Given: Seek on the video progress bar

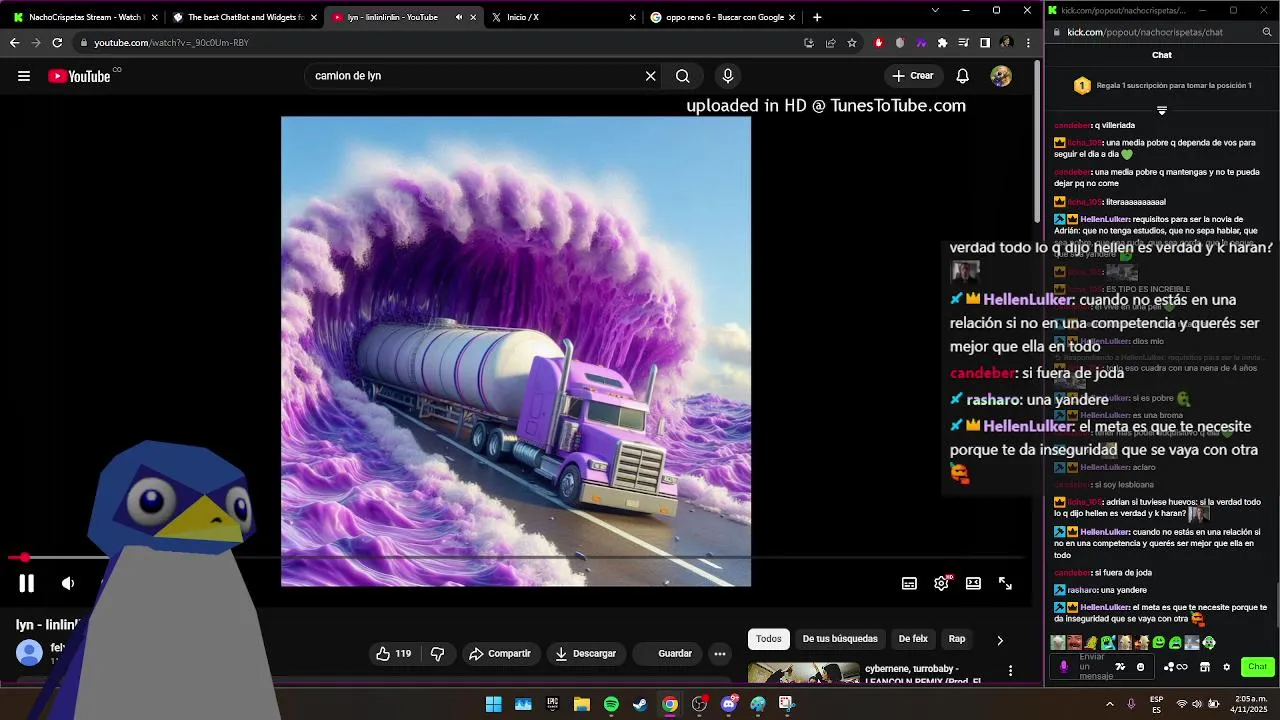Looking at the screenshot, I should 516,558.
